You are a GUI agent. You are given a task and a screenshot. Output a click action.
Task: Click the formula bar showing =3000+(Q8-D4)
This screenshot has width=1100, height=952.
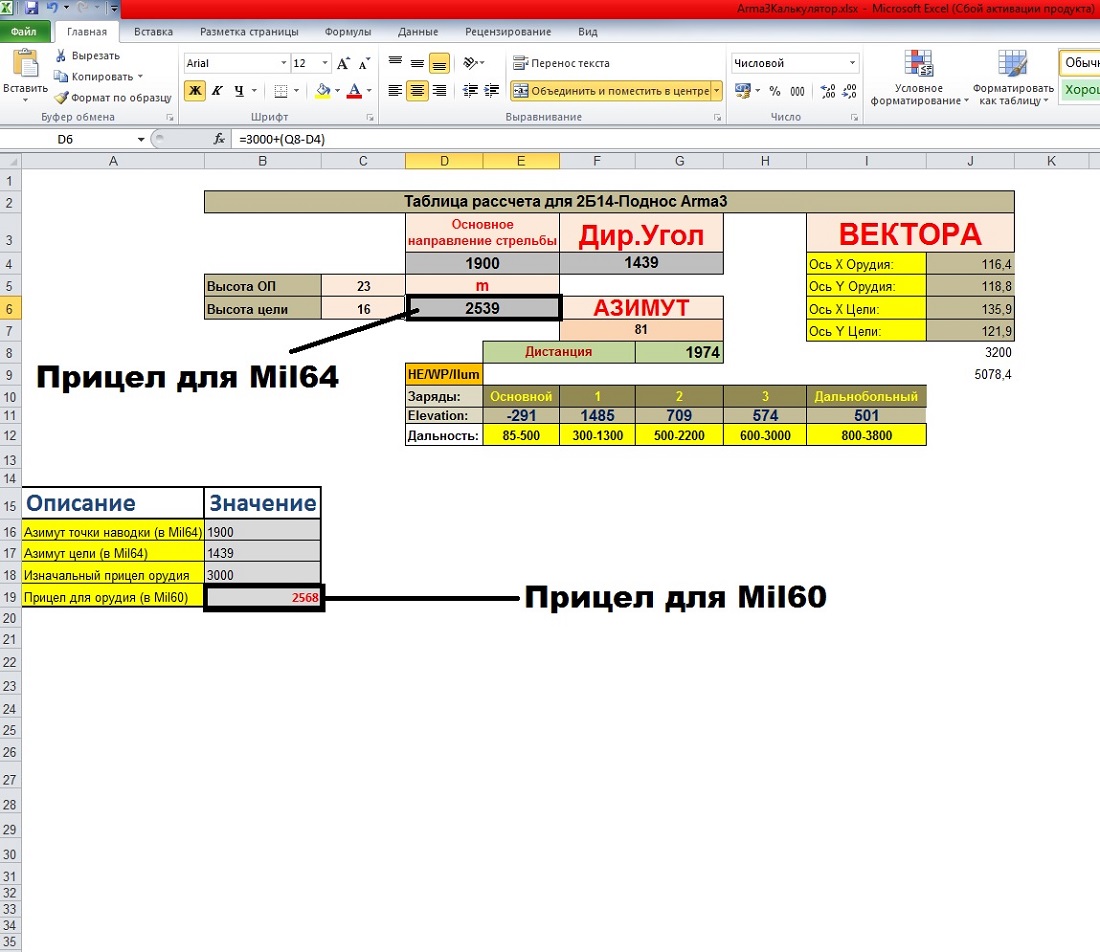(666, 139)
